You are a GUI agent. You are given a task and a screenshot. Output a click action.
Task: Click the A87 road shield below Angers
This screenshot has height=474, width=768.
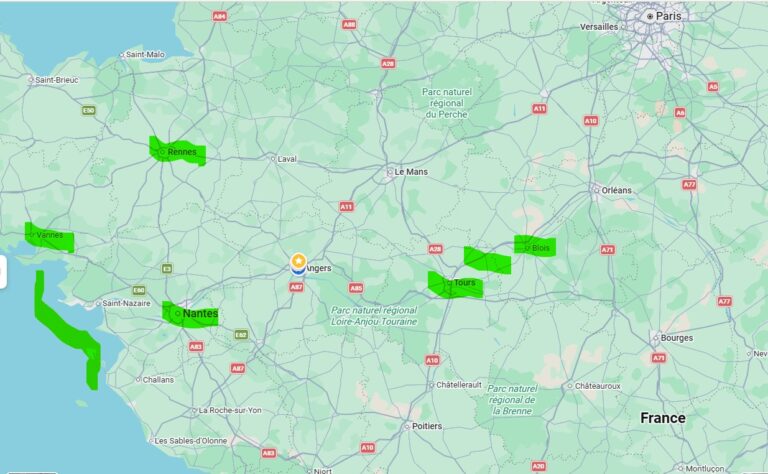click(296, 287)
